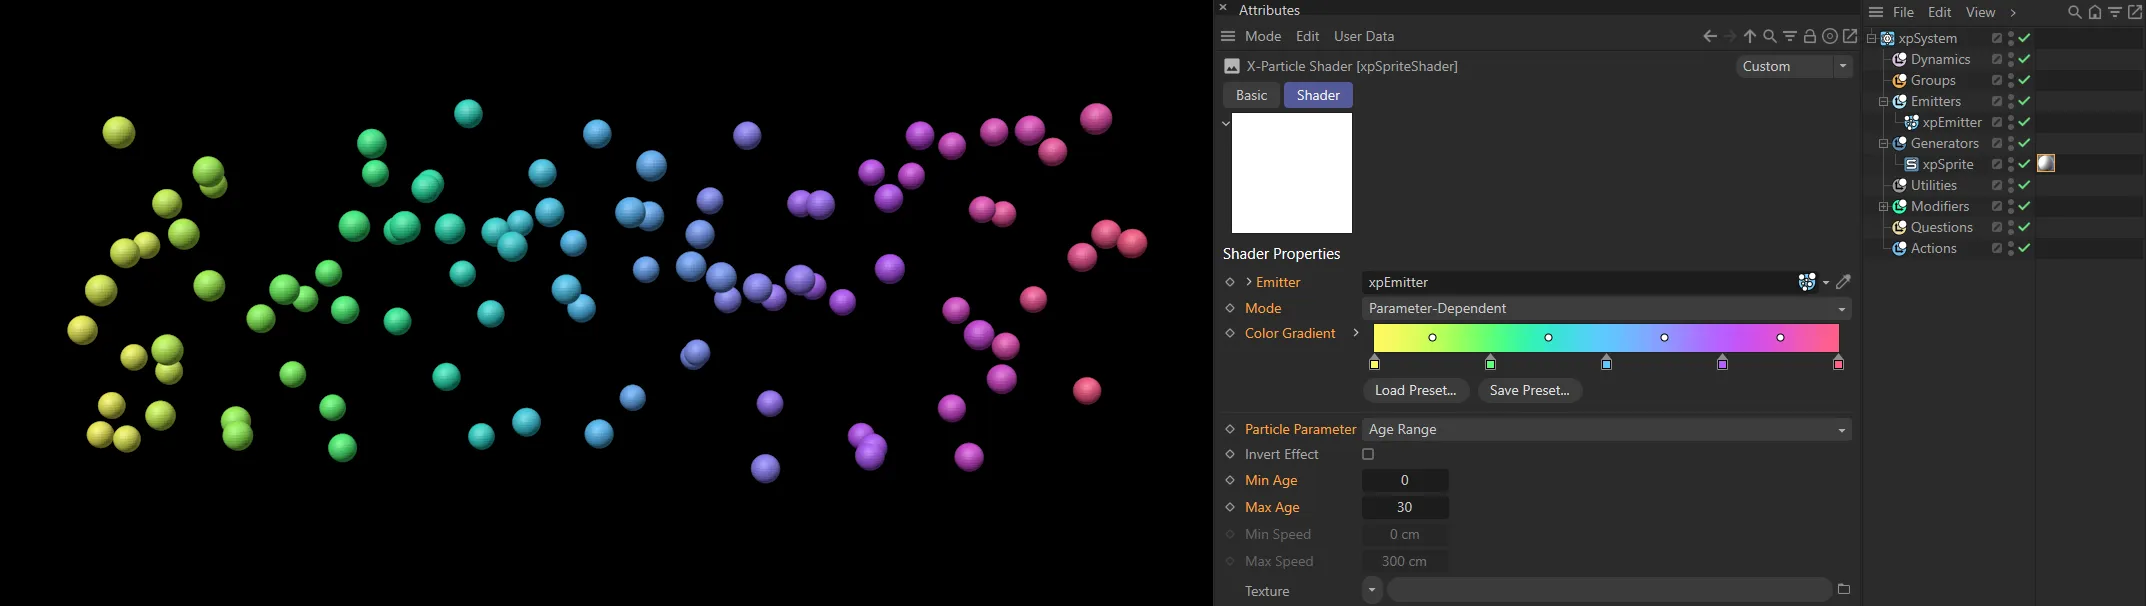
Task: Select the yellow gradient knot
Action: coord(1375,363)
